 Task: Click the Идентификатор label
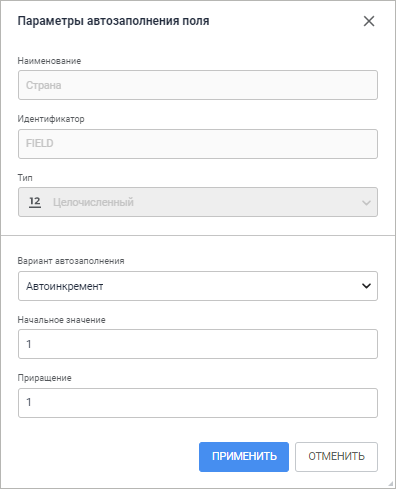tap(51, 119)
